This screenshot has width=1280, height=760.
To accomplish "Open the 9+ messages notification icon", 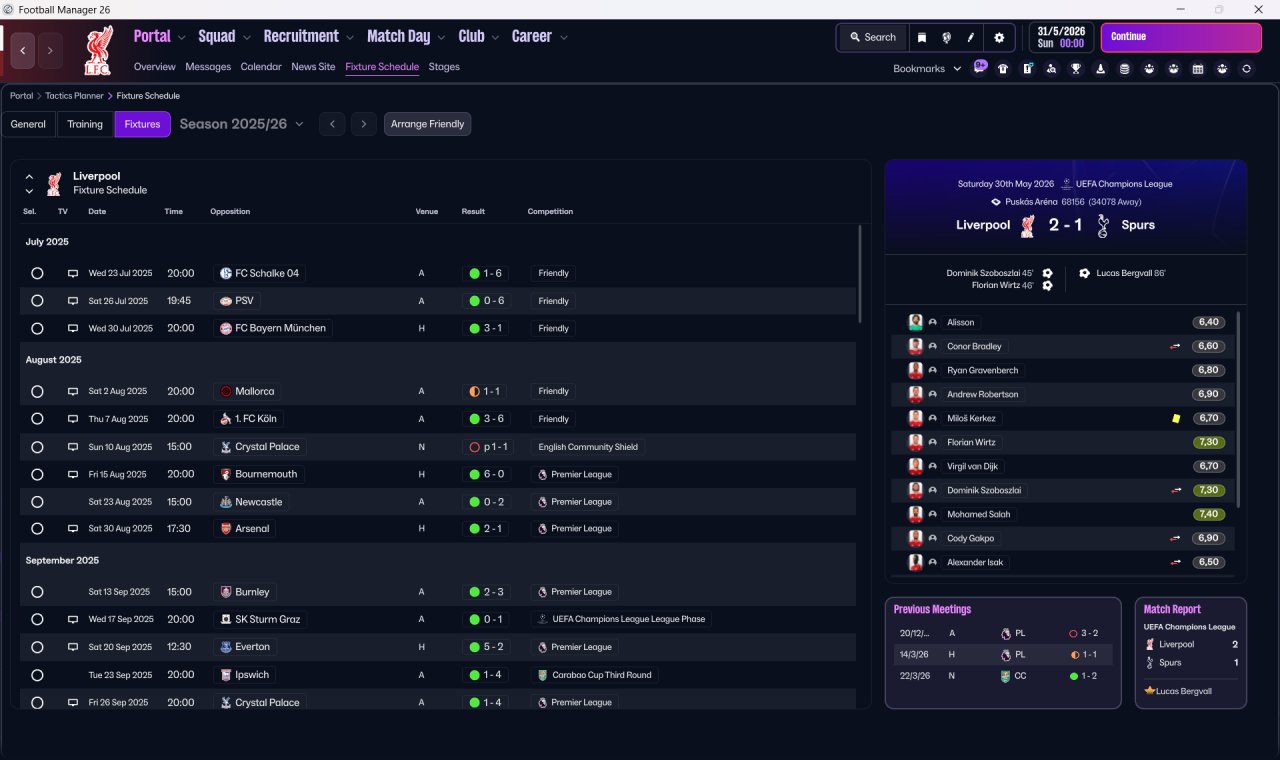I will (980, 68).
